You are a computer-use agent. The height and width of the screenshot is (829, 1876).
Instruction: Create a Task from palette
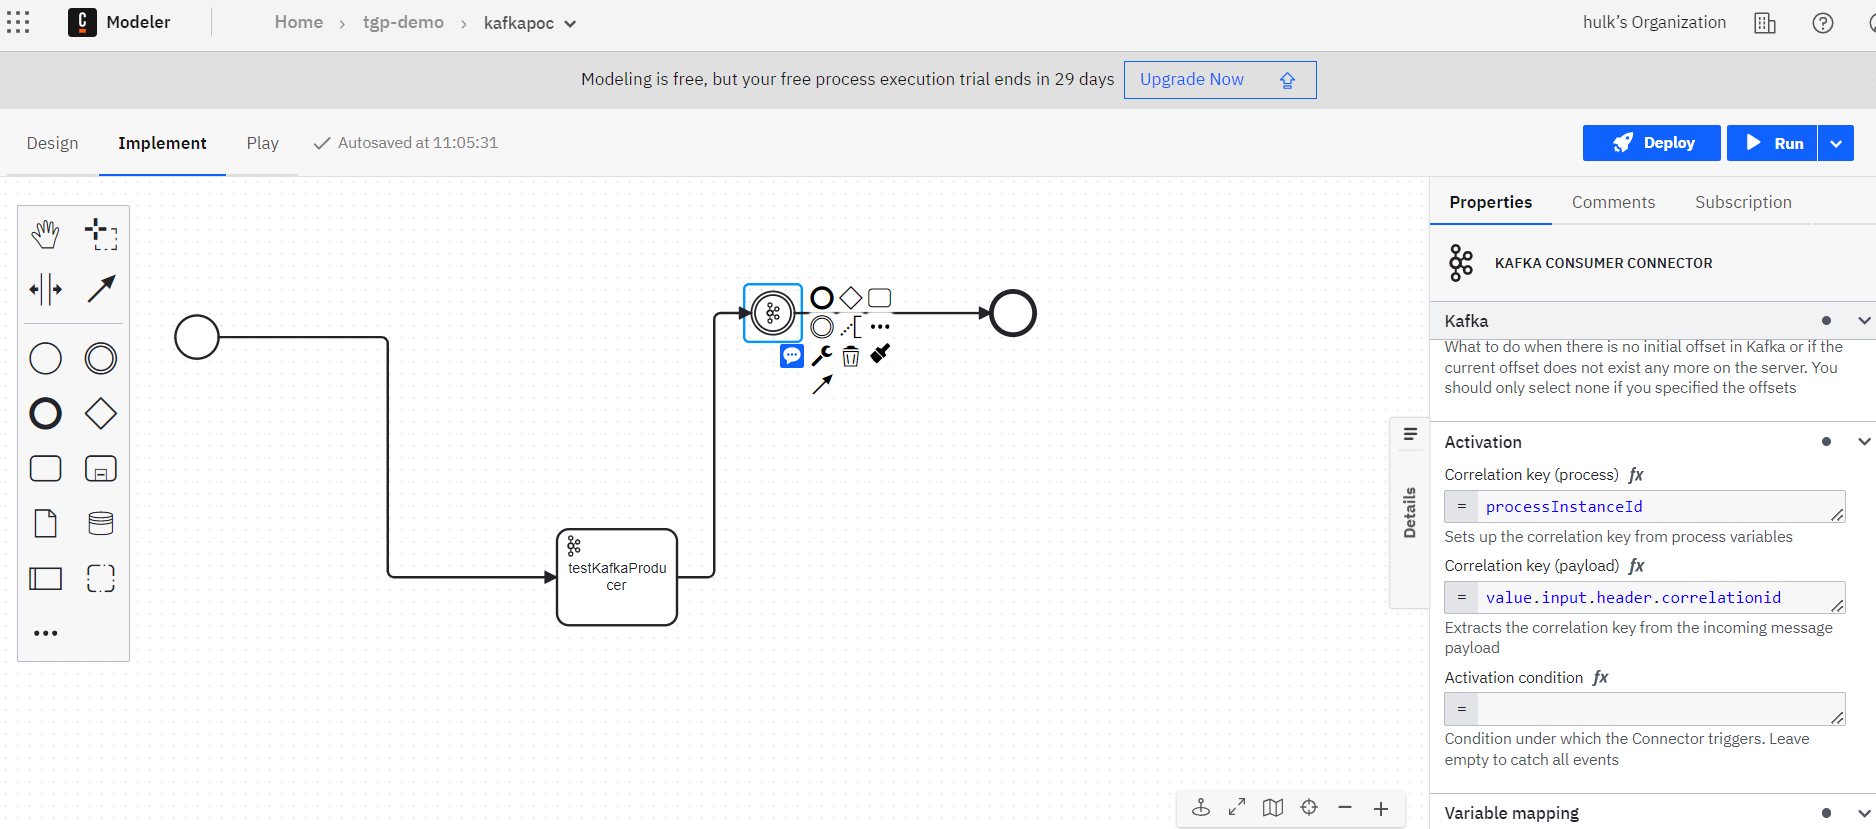(x=45, y=468)
